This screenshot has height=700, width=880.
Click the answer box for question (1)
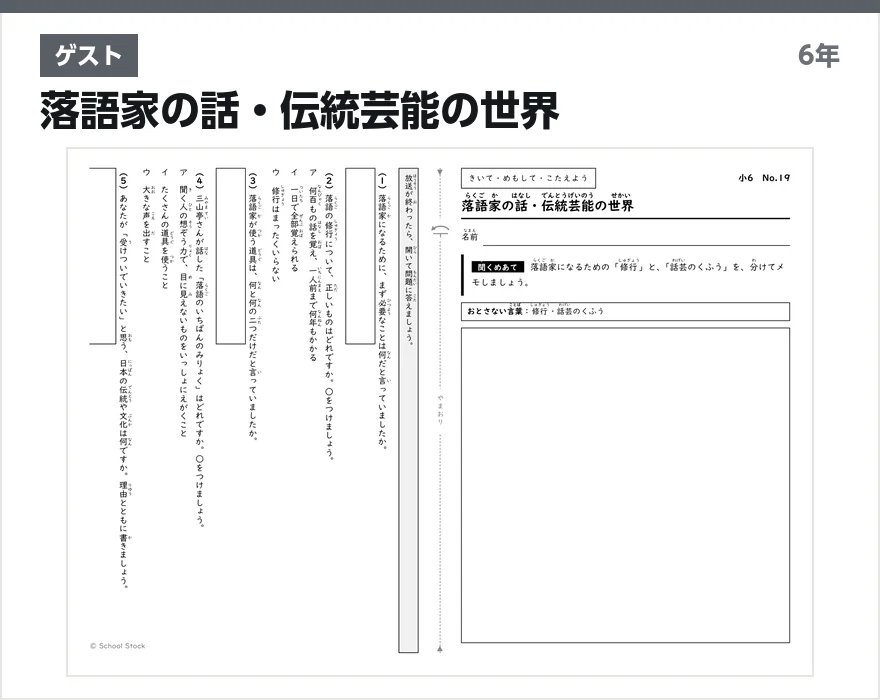pos(360,255)
